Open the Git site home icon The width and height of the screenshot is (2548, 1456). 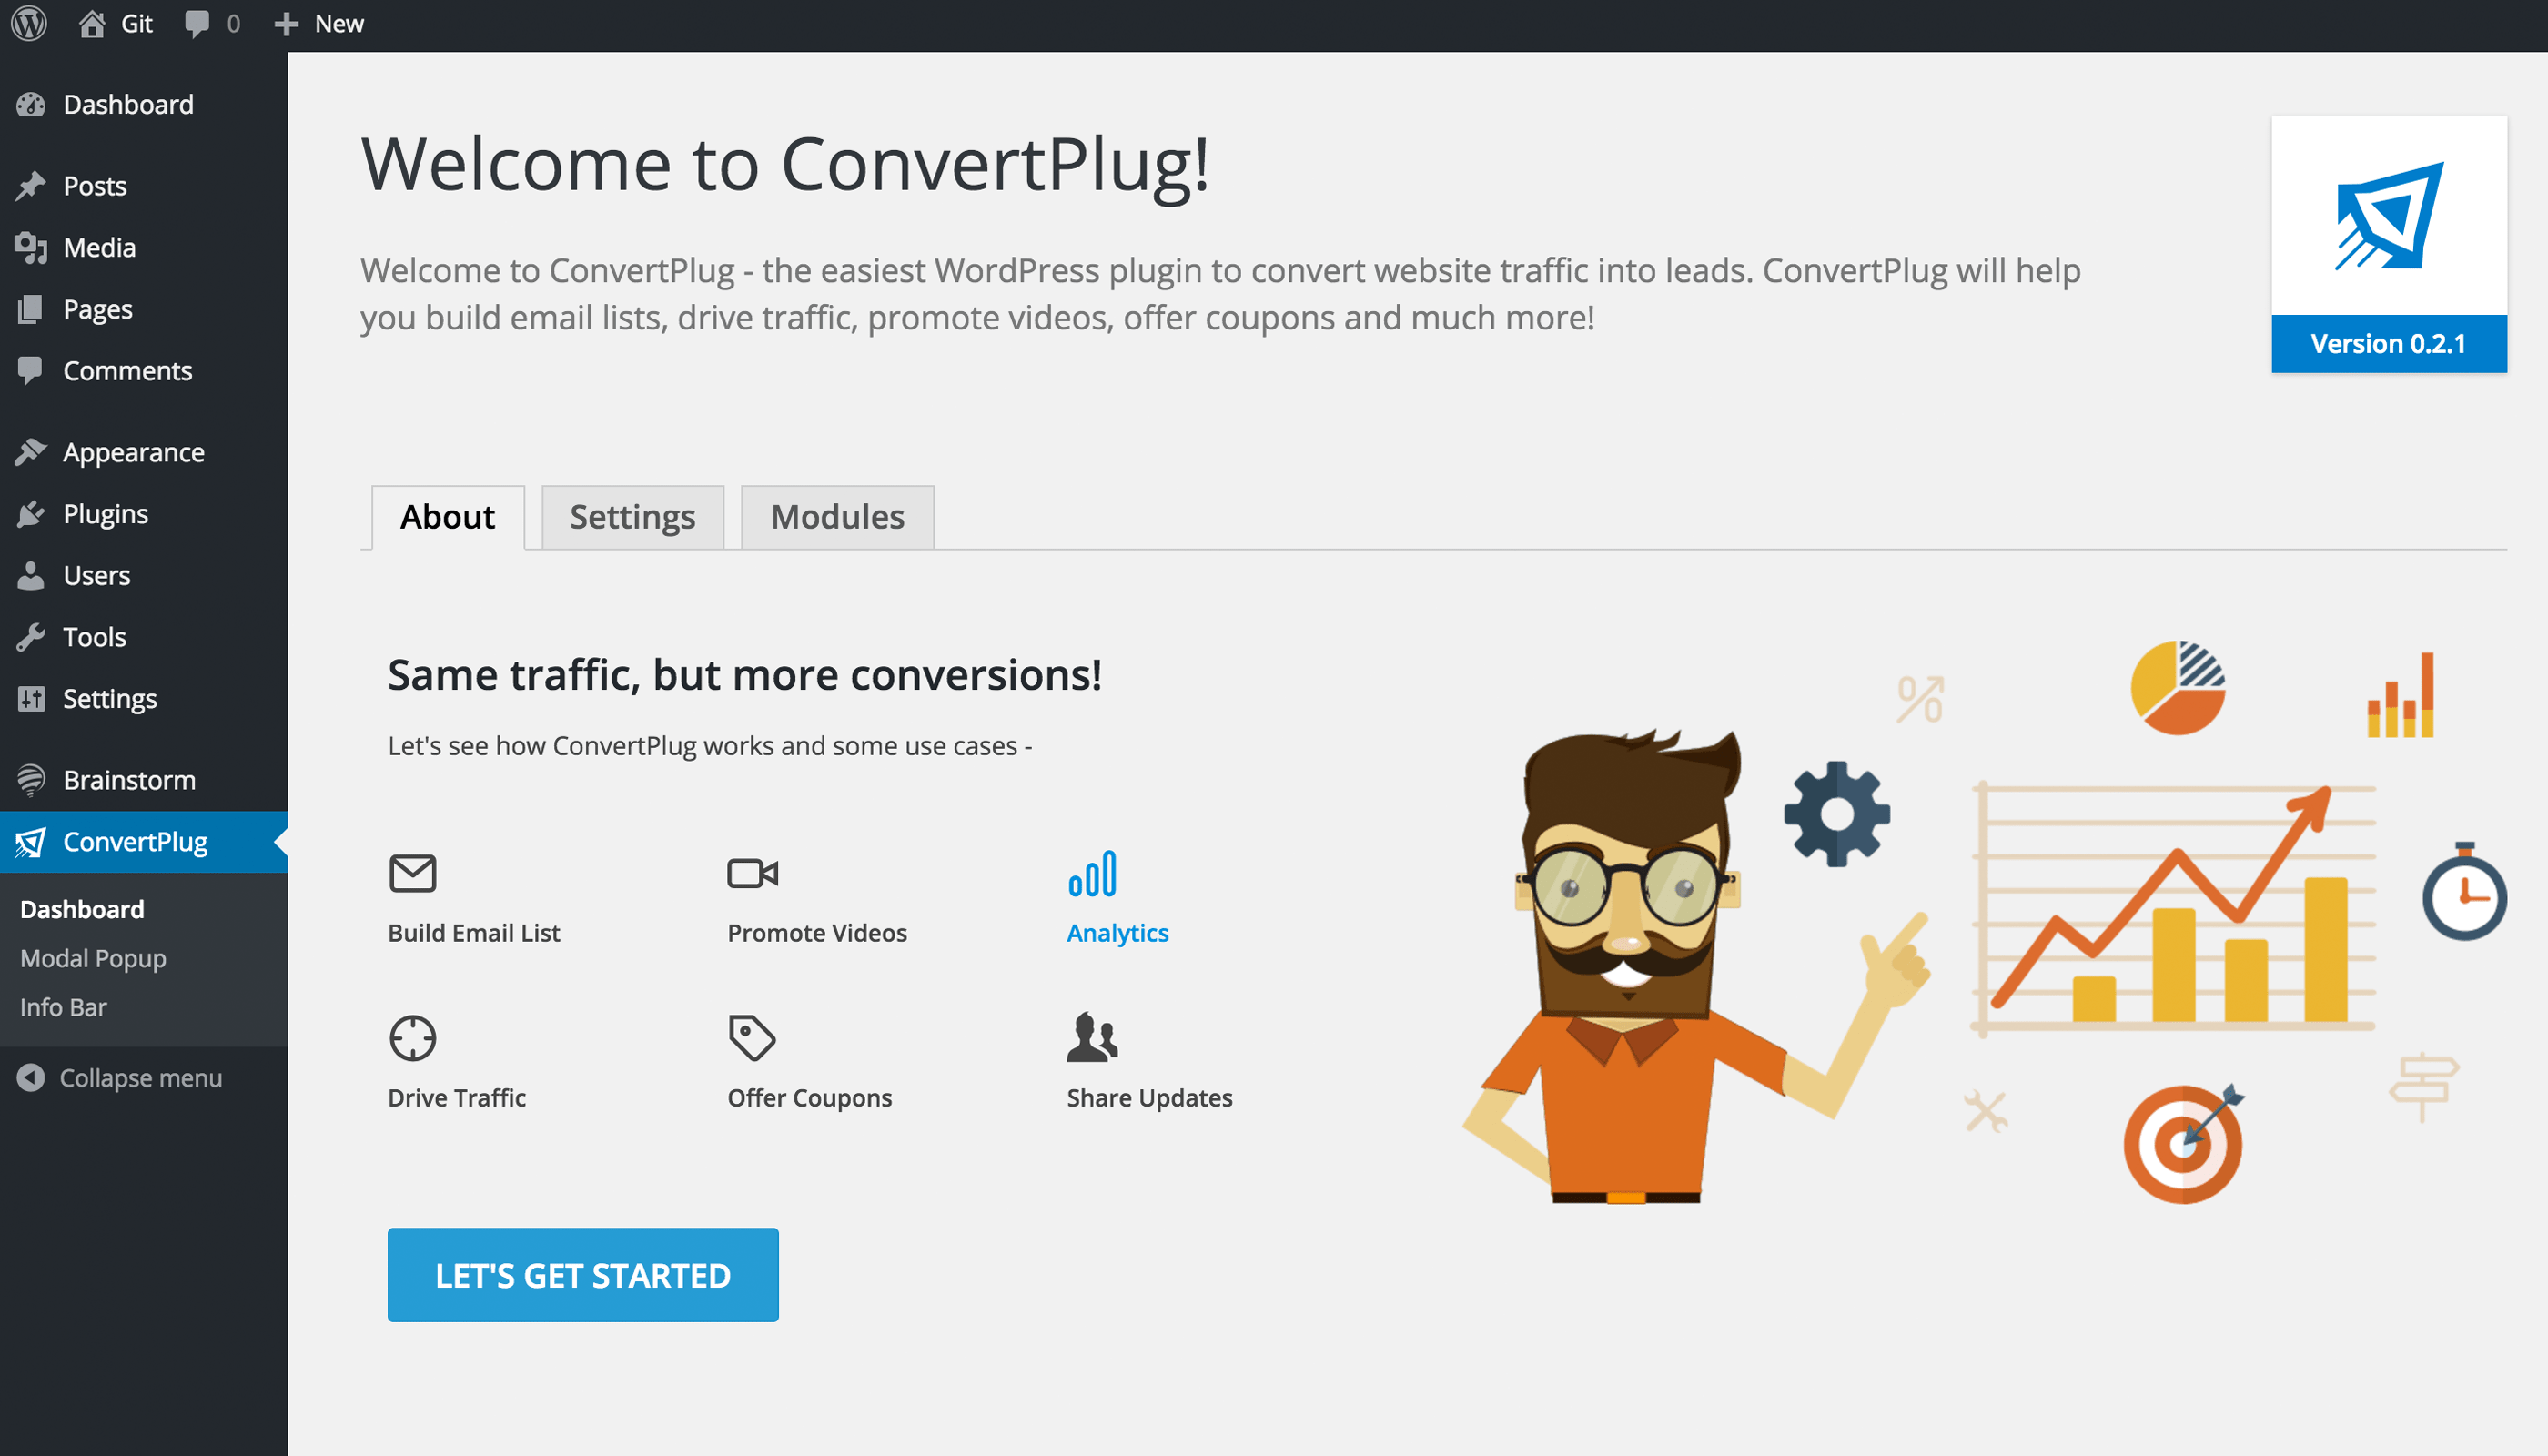92,23
